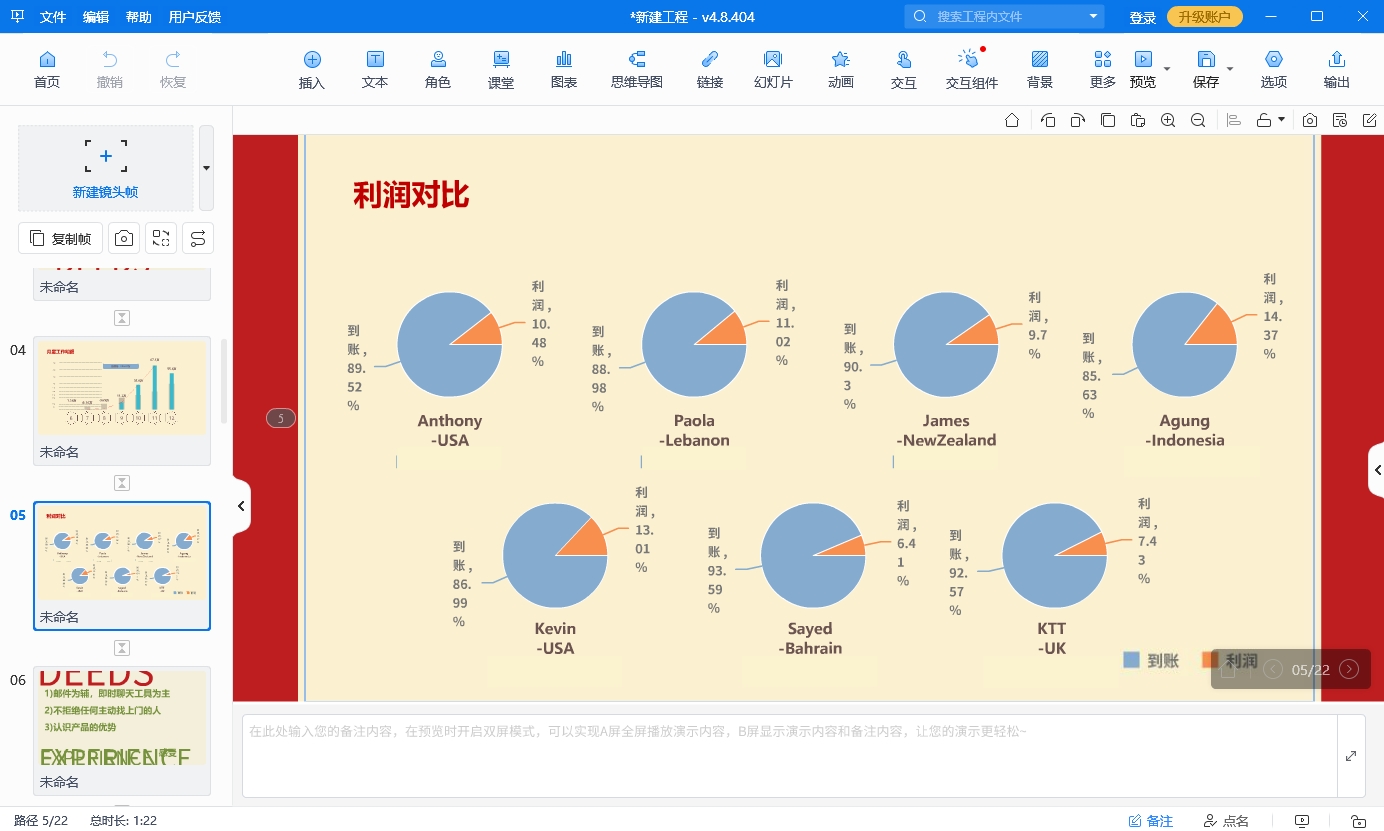Click the 点名 roll call button
Viewport: 1384px width, 831px height.
tap(1226, 821)
